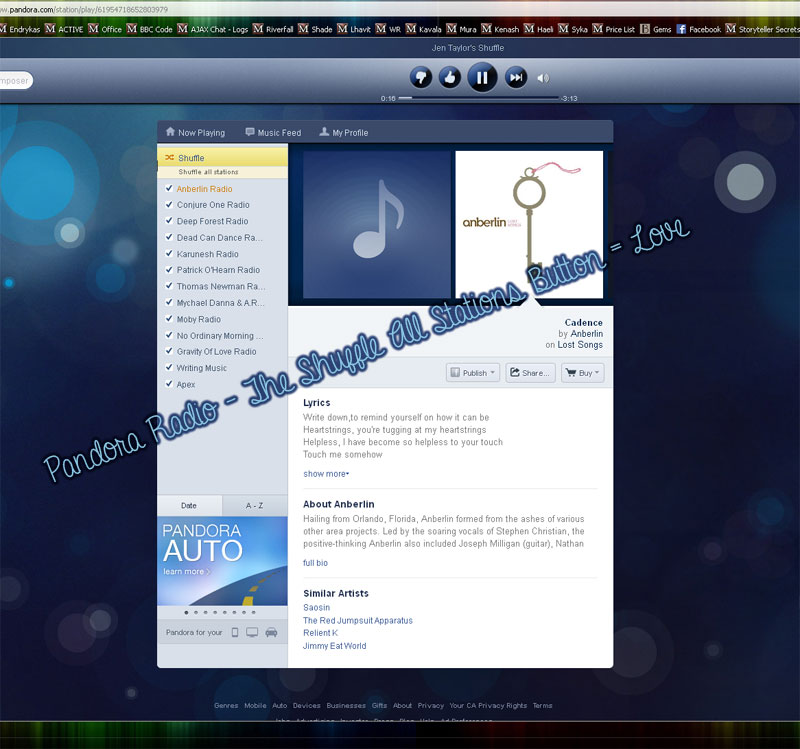
Task: Open the AJAX Chat - Logs bookmark
Action: click(x=213, y=29)
